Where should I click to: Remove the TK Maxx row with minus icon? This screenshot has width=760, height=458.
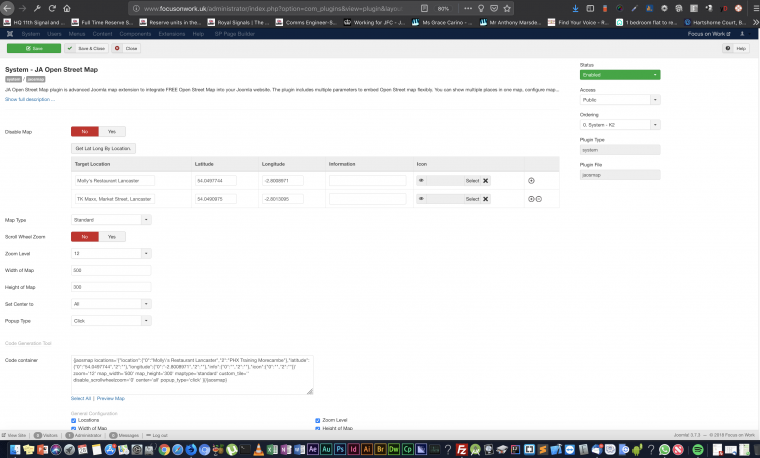538,199
